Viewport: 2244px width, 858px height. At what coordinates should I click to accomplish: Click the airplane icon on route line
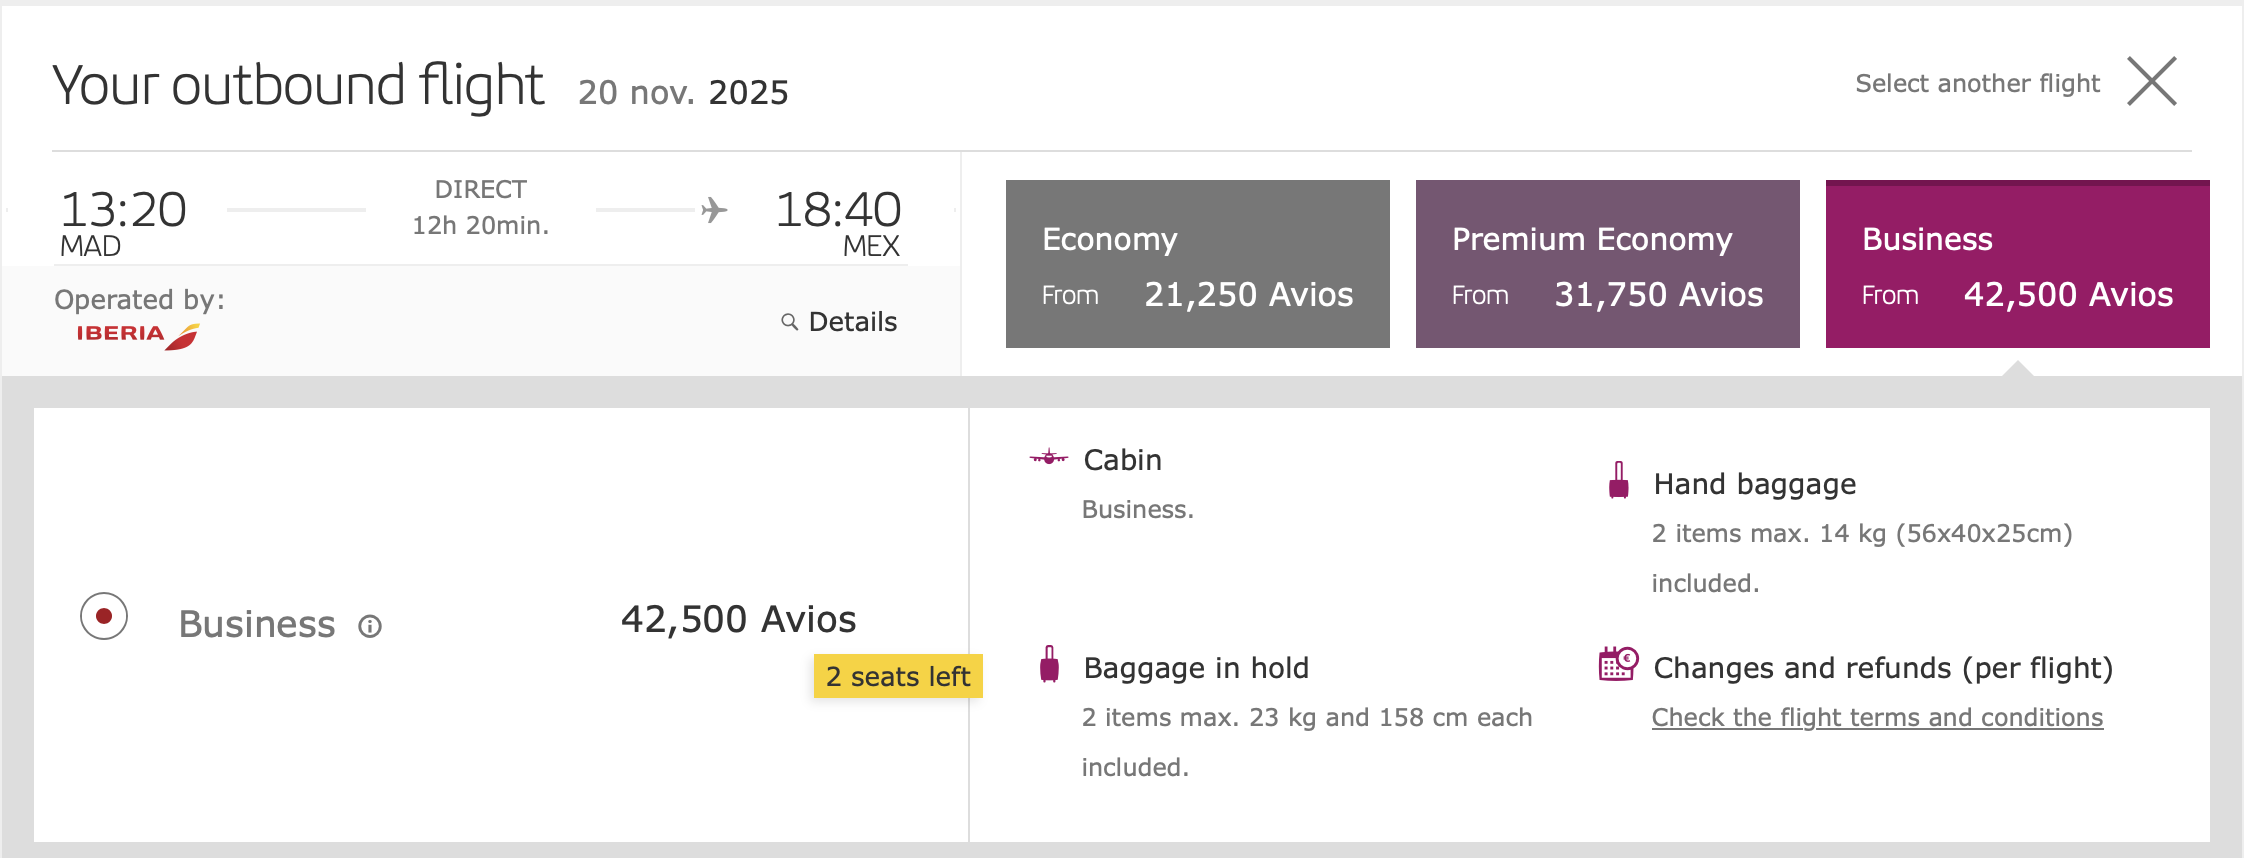[x=714, y=210]
